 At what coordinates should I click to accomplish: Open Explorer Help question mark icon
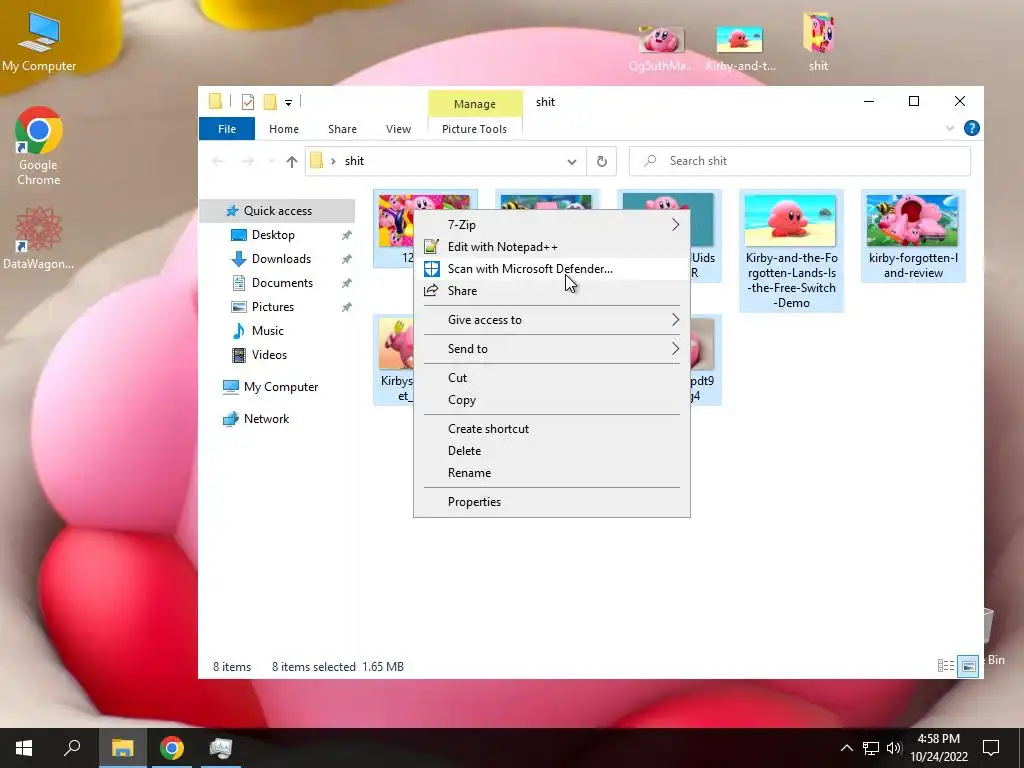point(971,128)
